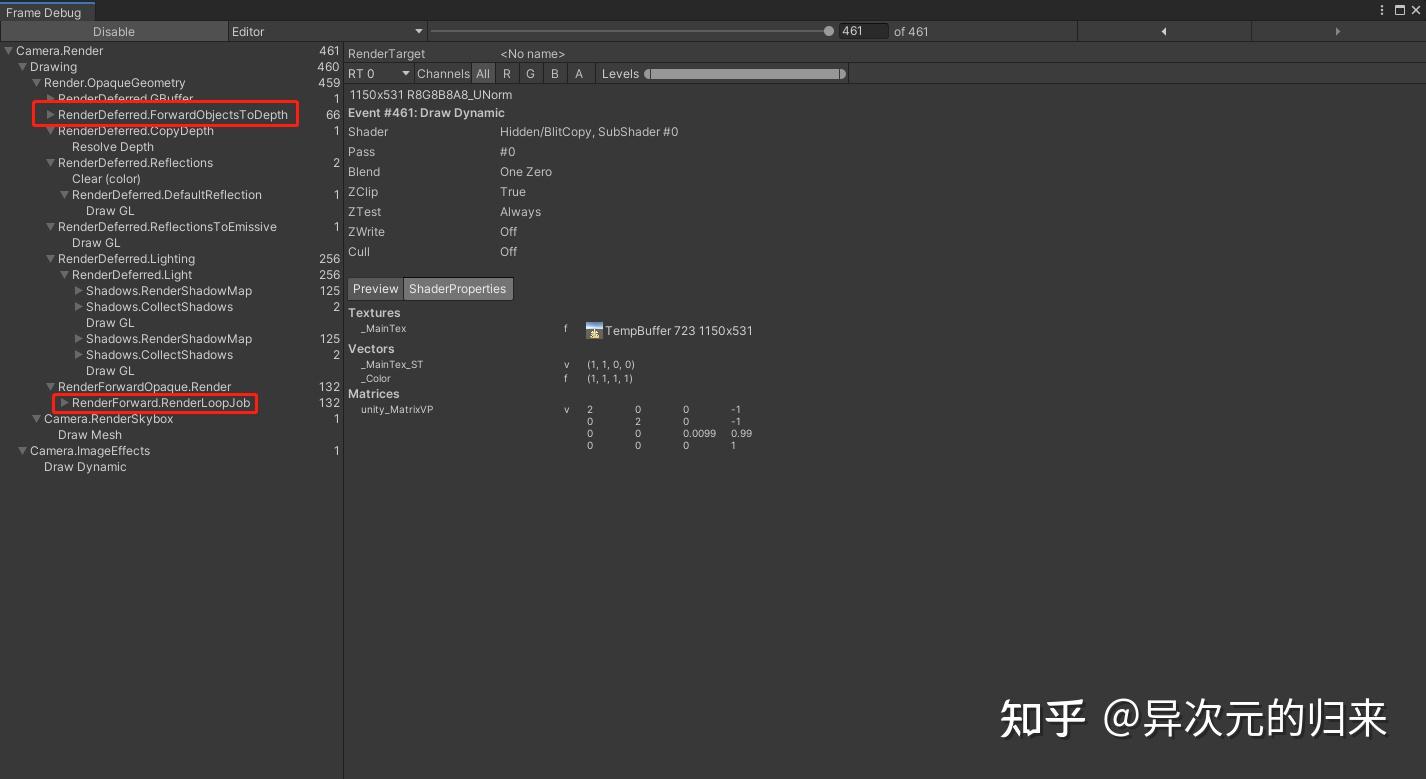
Task: Click the event number input field showing 461
Action: 863,31
